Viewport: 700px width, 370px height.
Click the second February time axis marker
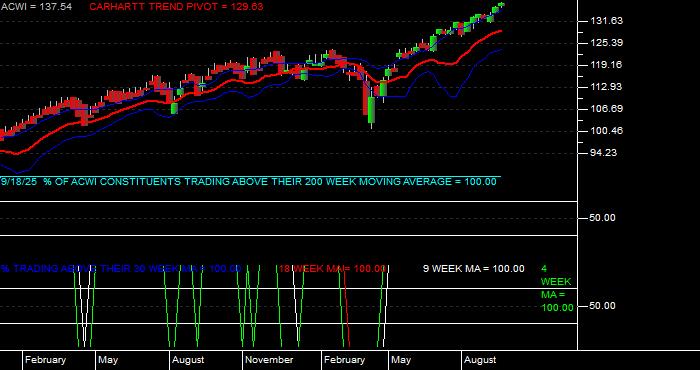(x=344, y=360)
